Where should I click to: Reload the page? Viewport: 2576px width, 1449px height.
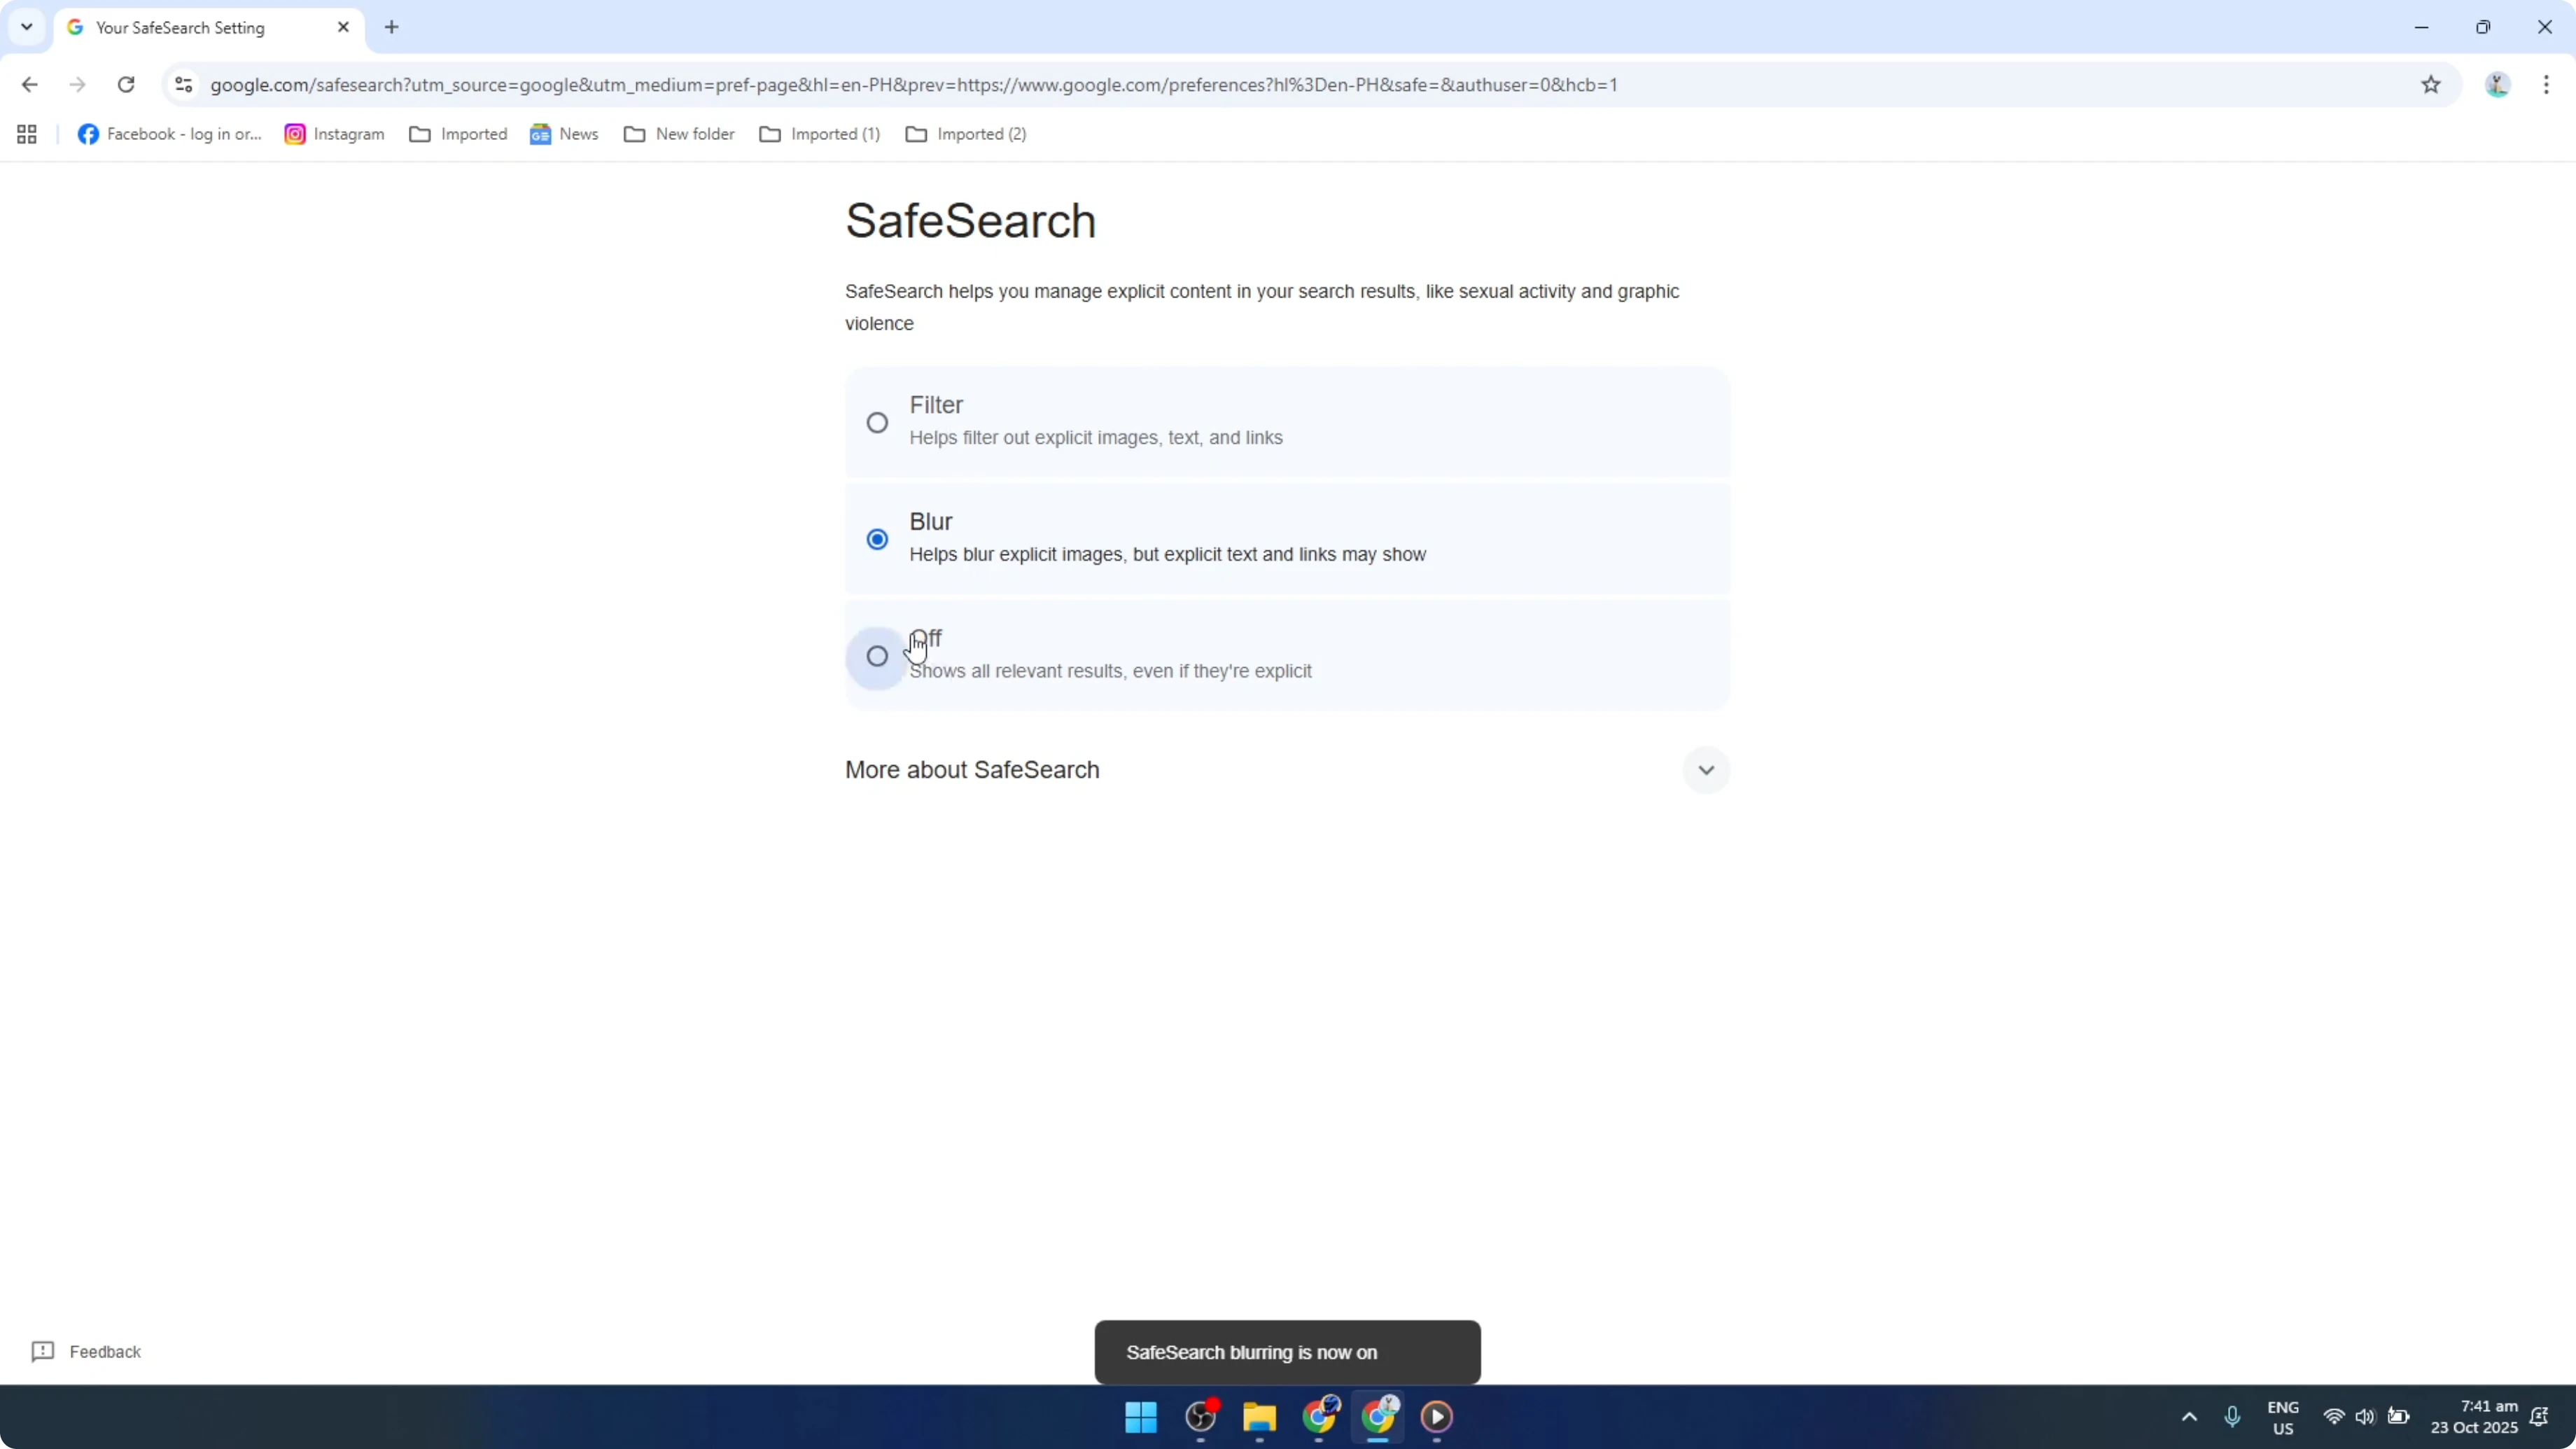[126, 85]
